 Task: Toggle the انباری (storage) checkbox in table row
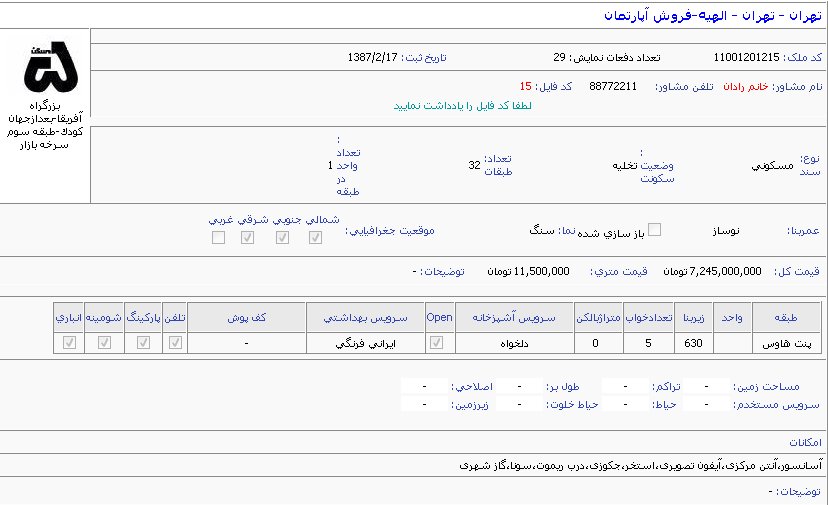69,342
